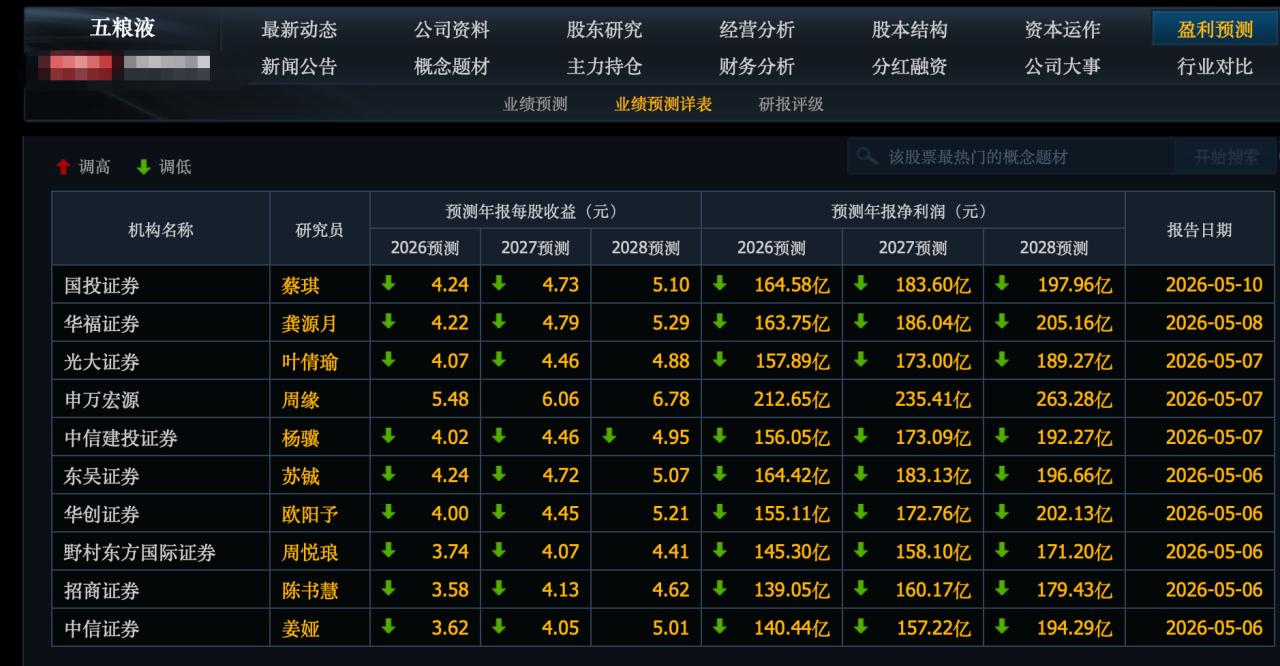Click the 研究员 column header

[x=320, y=229]
